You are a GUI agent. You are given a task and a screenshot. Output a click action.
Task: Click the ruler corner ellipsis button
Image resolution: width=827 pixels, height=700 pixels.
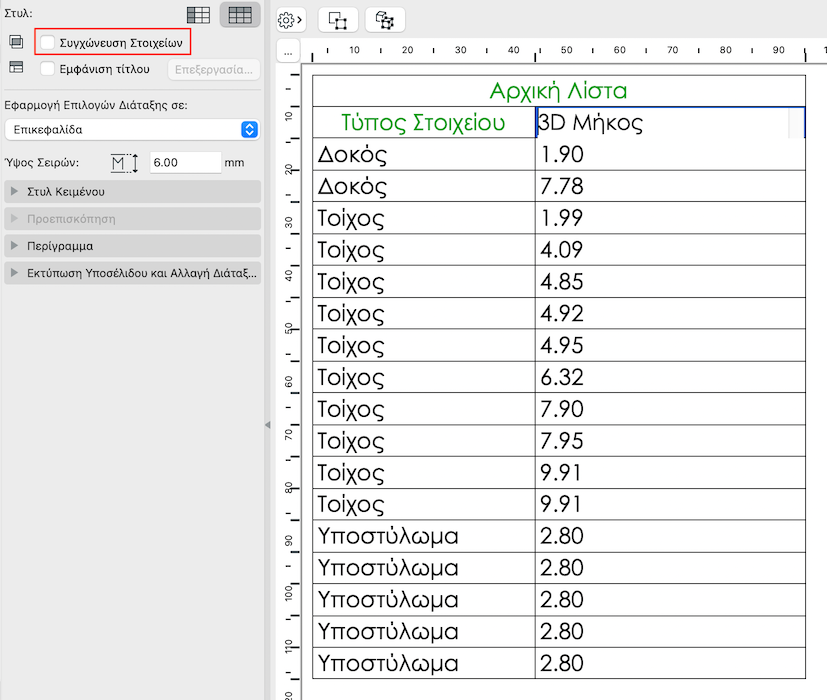click(x=288, y=52)
